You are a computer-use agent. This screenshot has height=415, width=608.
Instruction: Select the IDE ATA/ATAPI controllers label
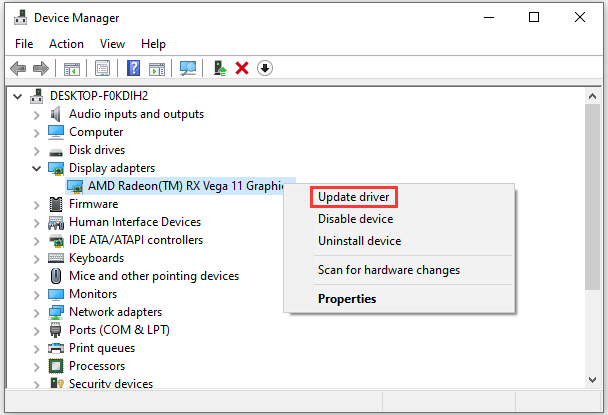[x=136, y=240]
